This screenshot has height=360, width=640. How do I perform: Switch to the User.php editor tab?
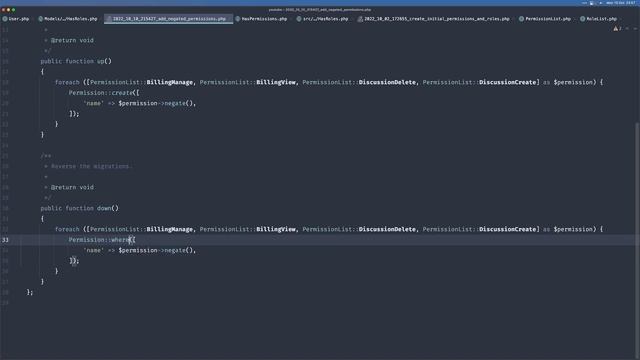point(16,19)
